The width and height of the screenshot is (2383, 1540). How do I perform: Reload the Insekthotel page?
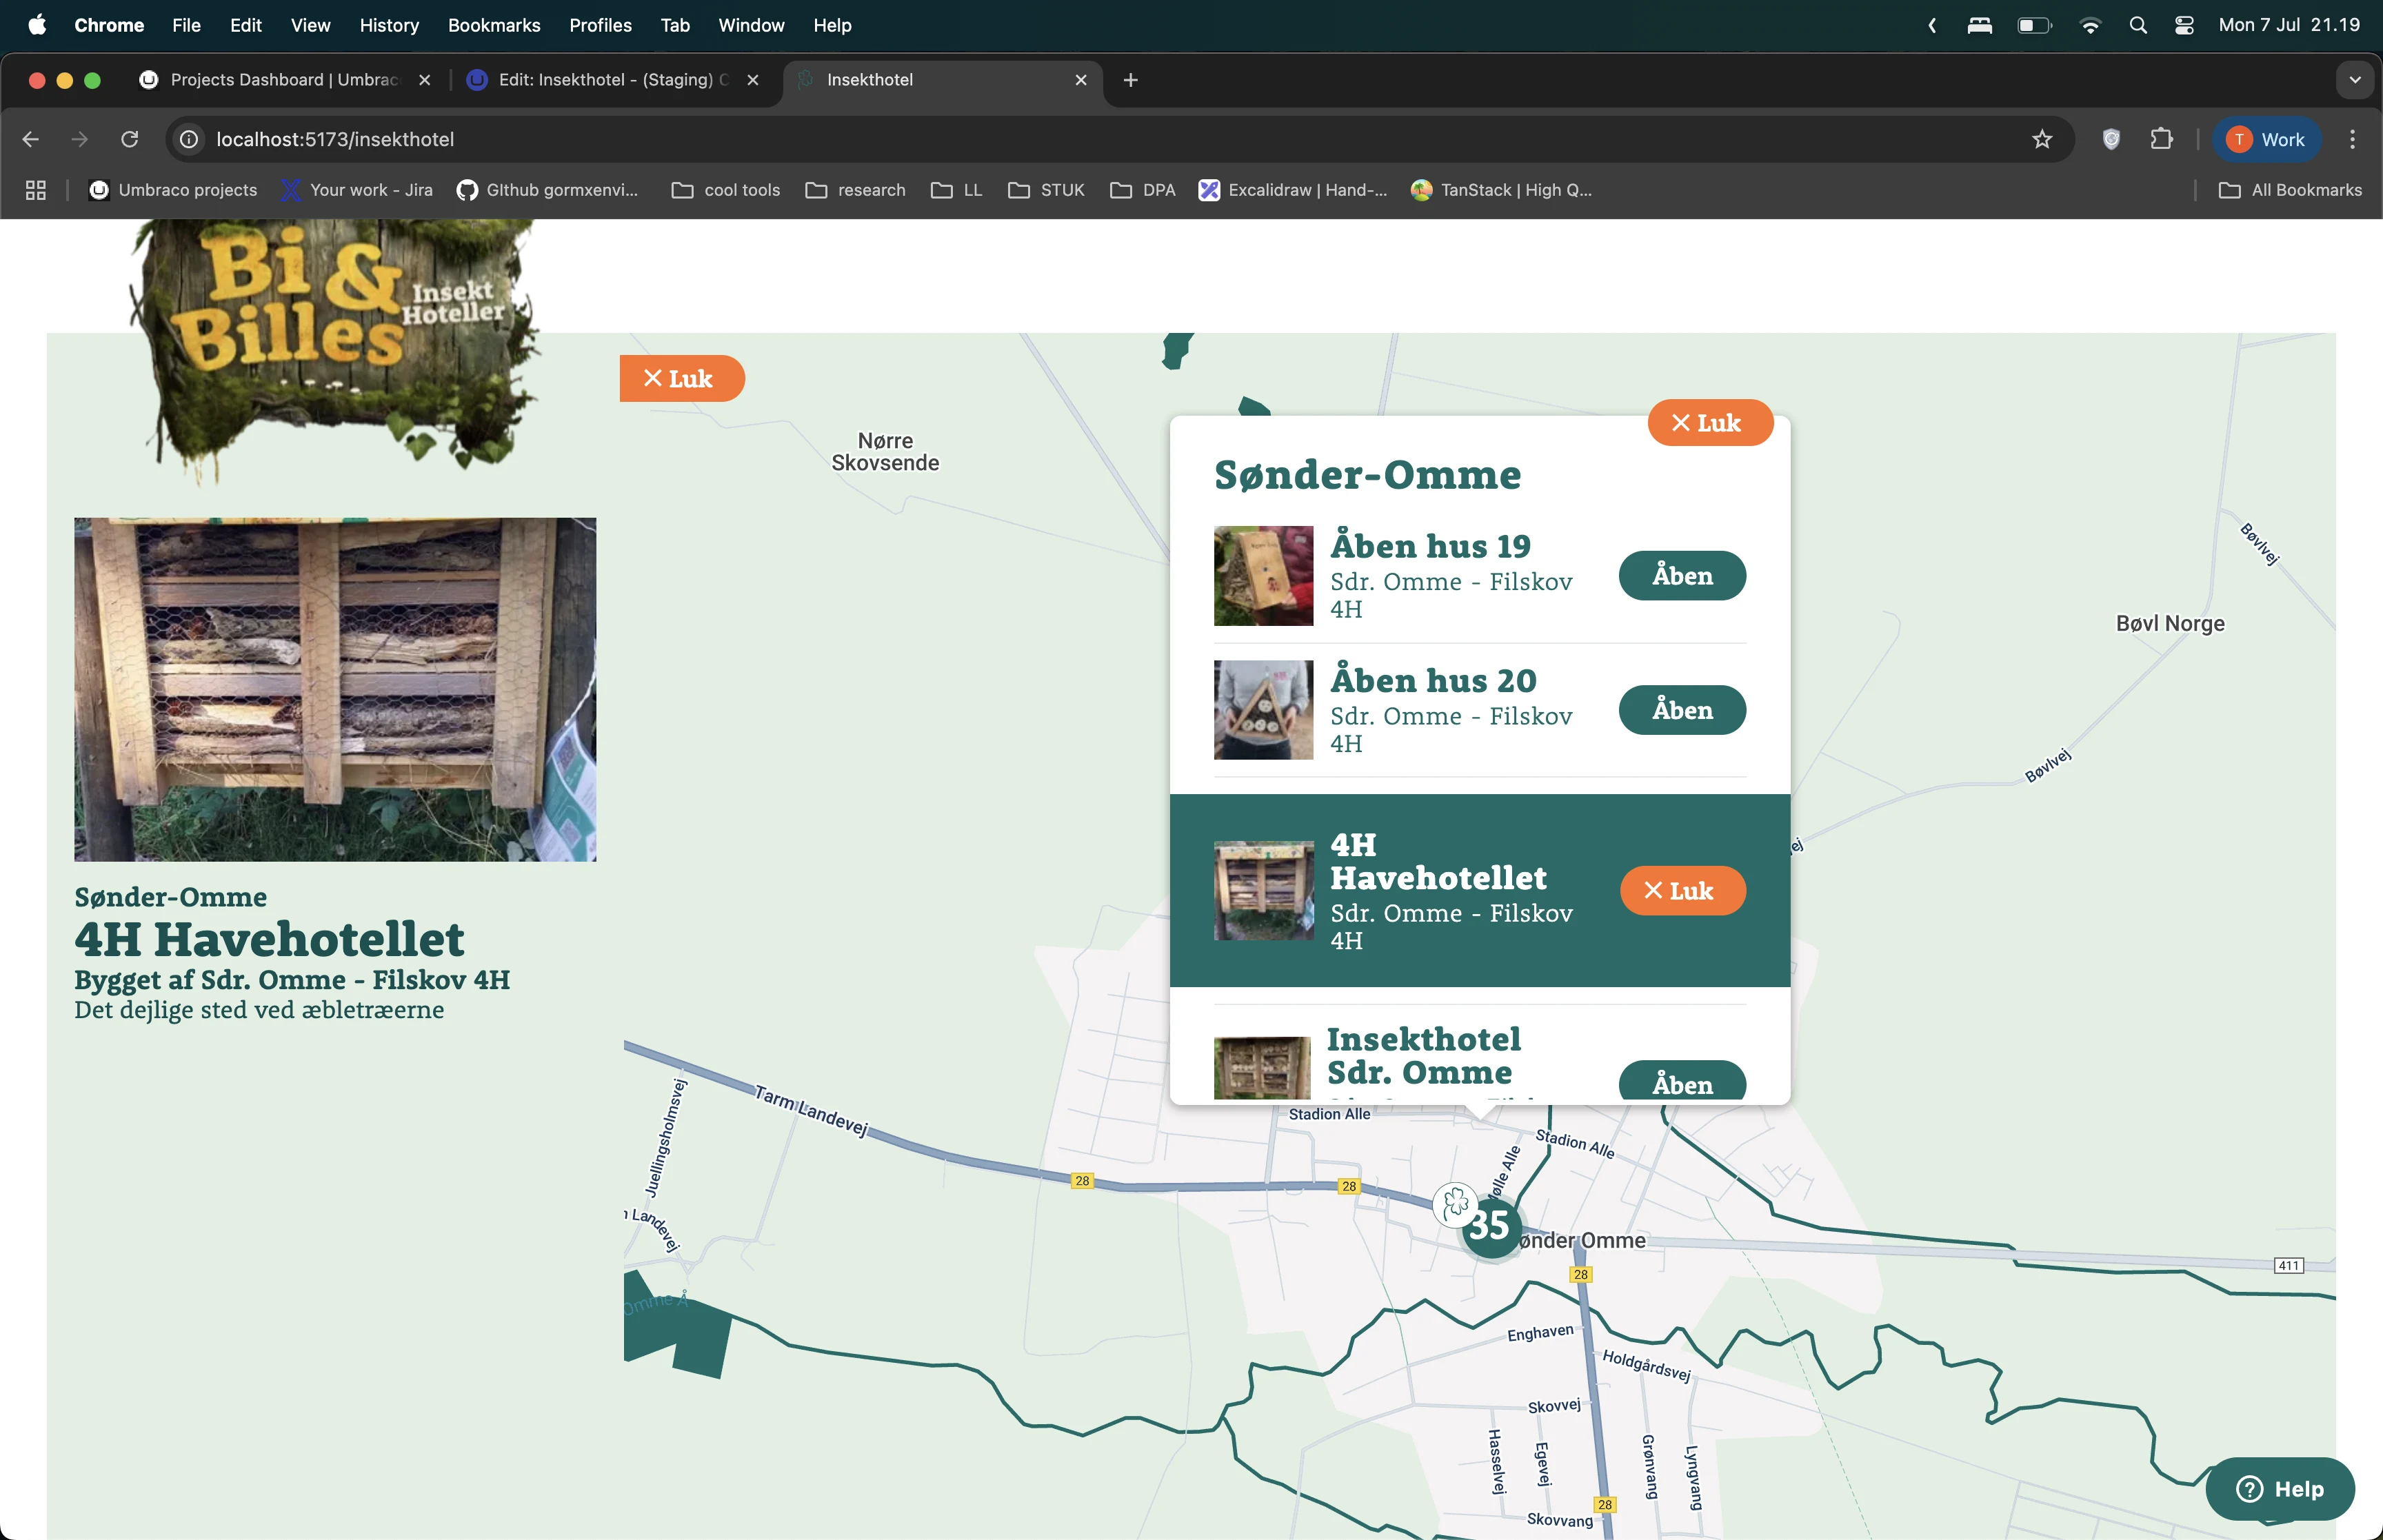point(130,139)
